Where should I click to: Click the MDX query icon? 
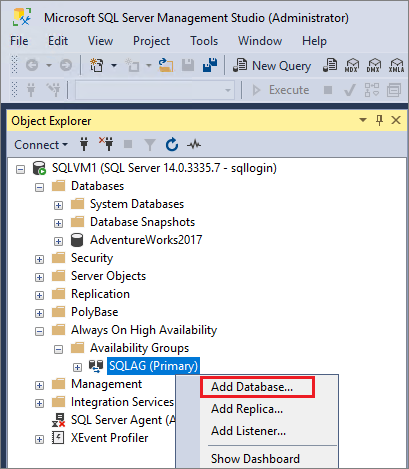351,65
